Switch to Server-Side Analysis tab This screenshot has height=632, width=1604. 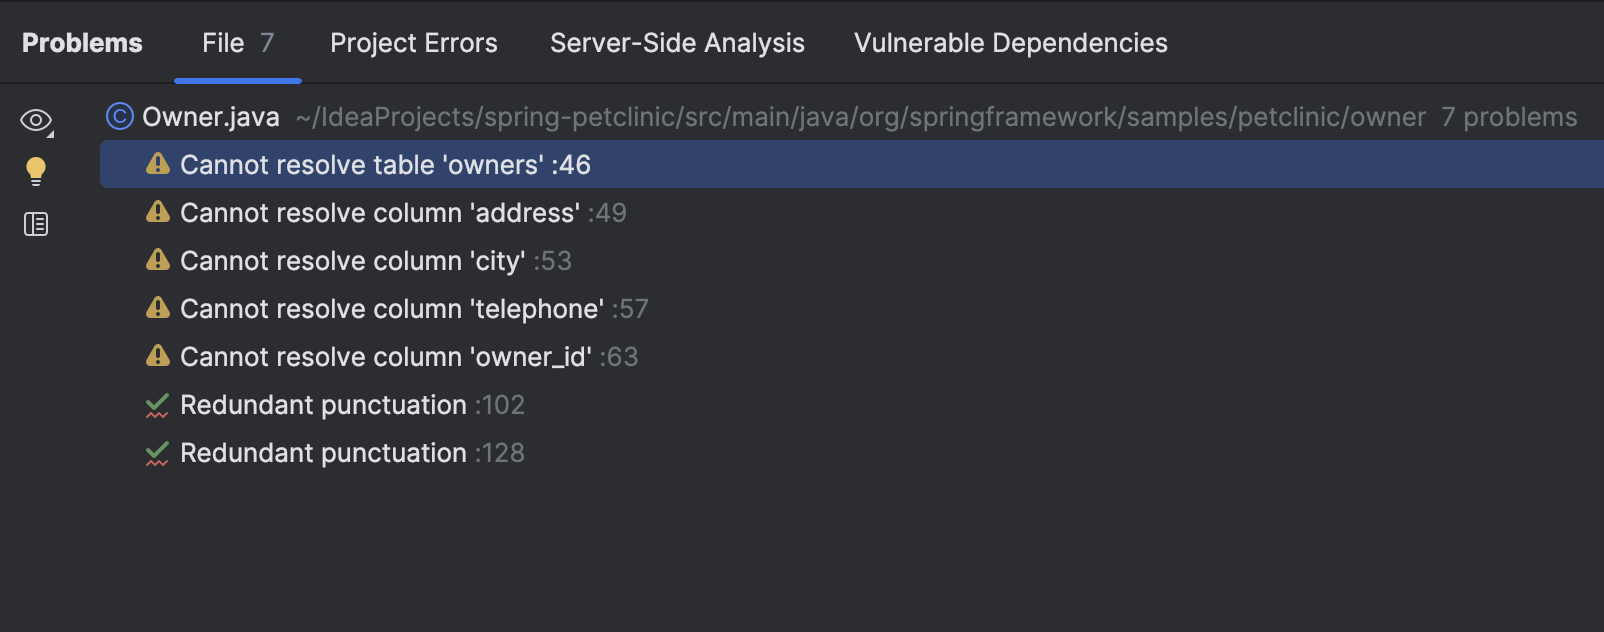coord(677,43)
